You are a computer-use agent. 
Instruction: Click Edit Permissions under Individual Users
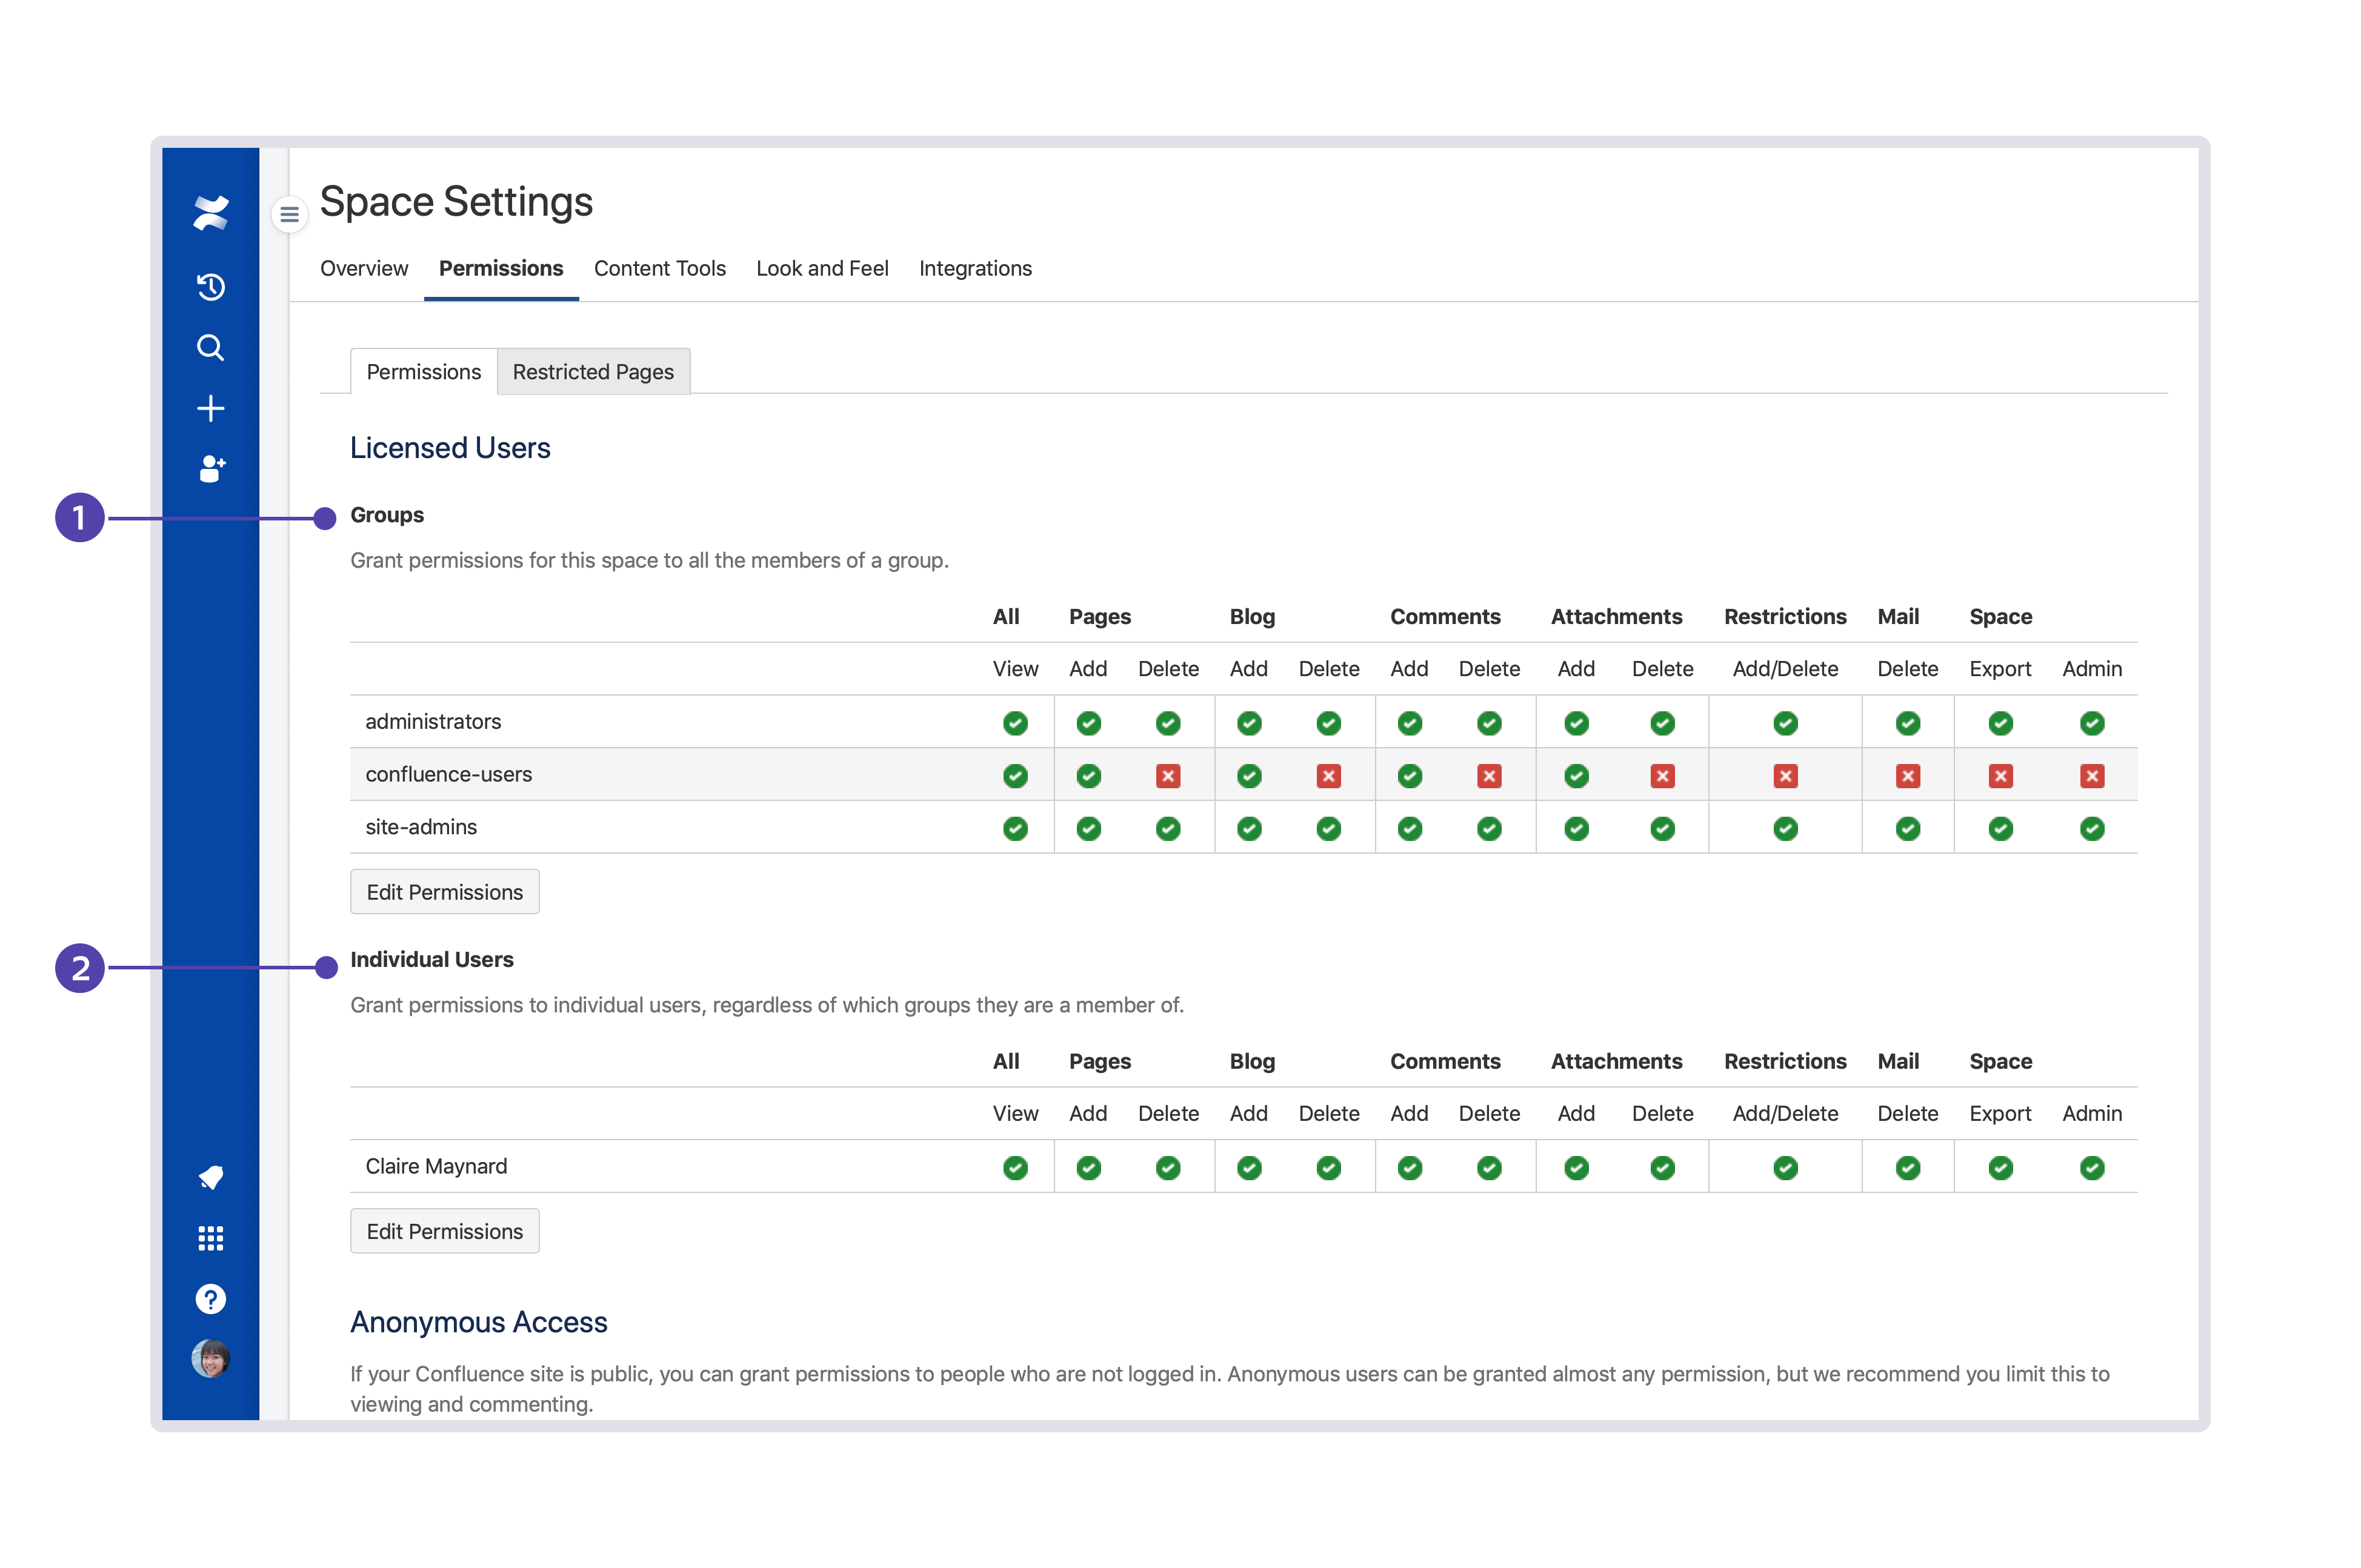click(x=444, y=1231)
